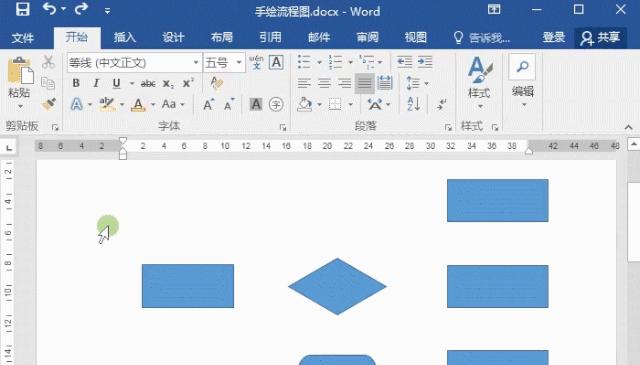
Task: Open the Change Case Aa dropdown
Action: [173, 105]
